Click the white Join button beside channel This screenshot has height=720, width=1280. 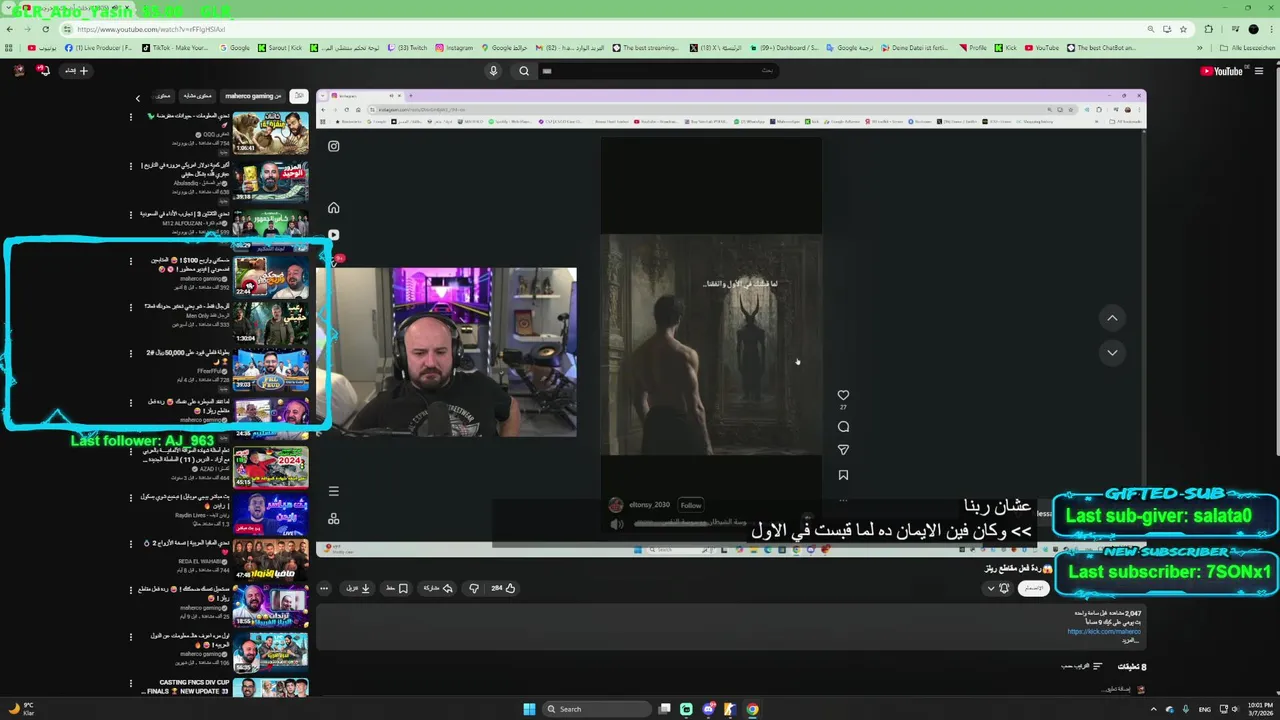click(x=1033, y=588)
